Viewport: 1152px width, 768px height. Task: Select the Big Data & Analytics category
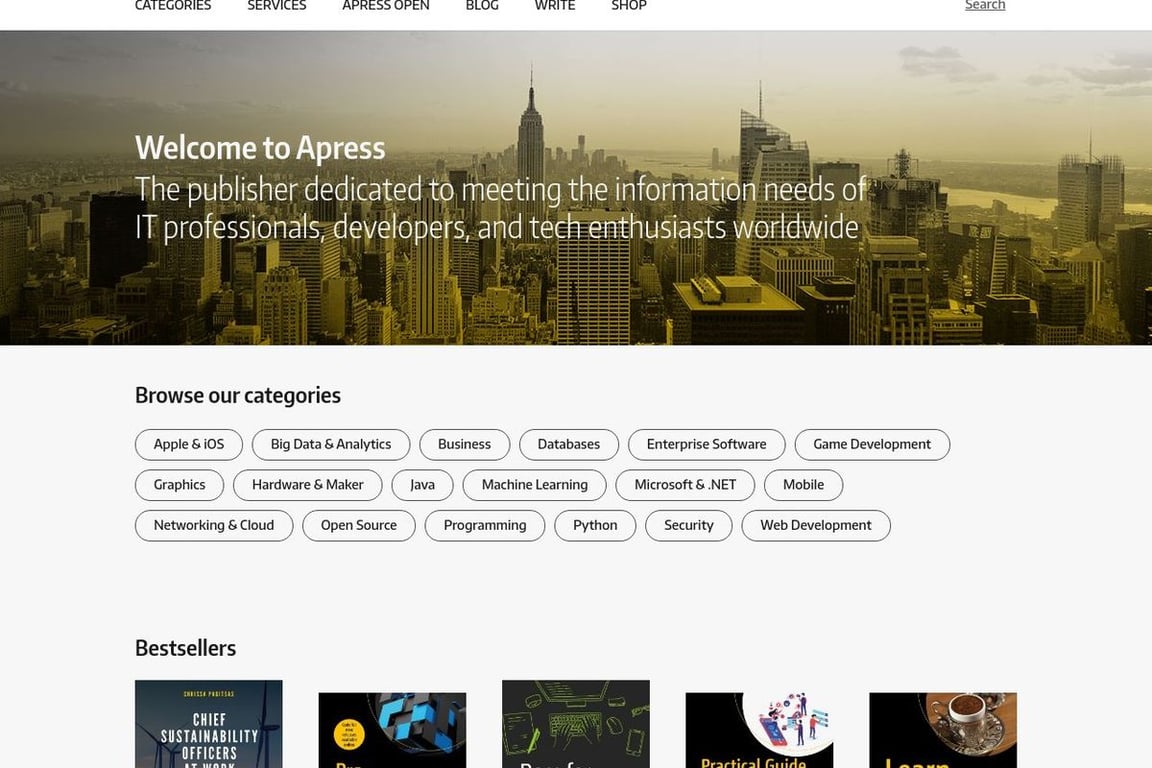pyautogui.click(x=331, y=445)
